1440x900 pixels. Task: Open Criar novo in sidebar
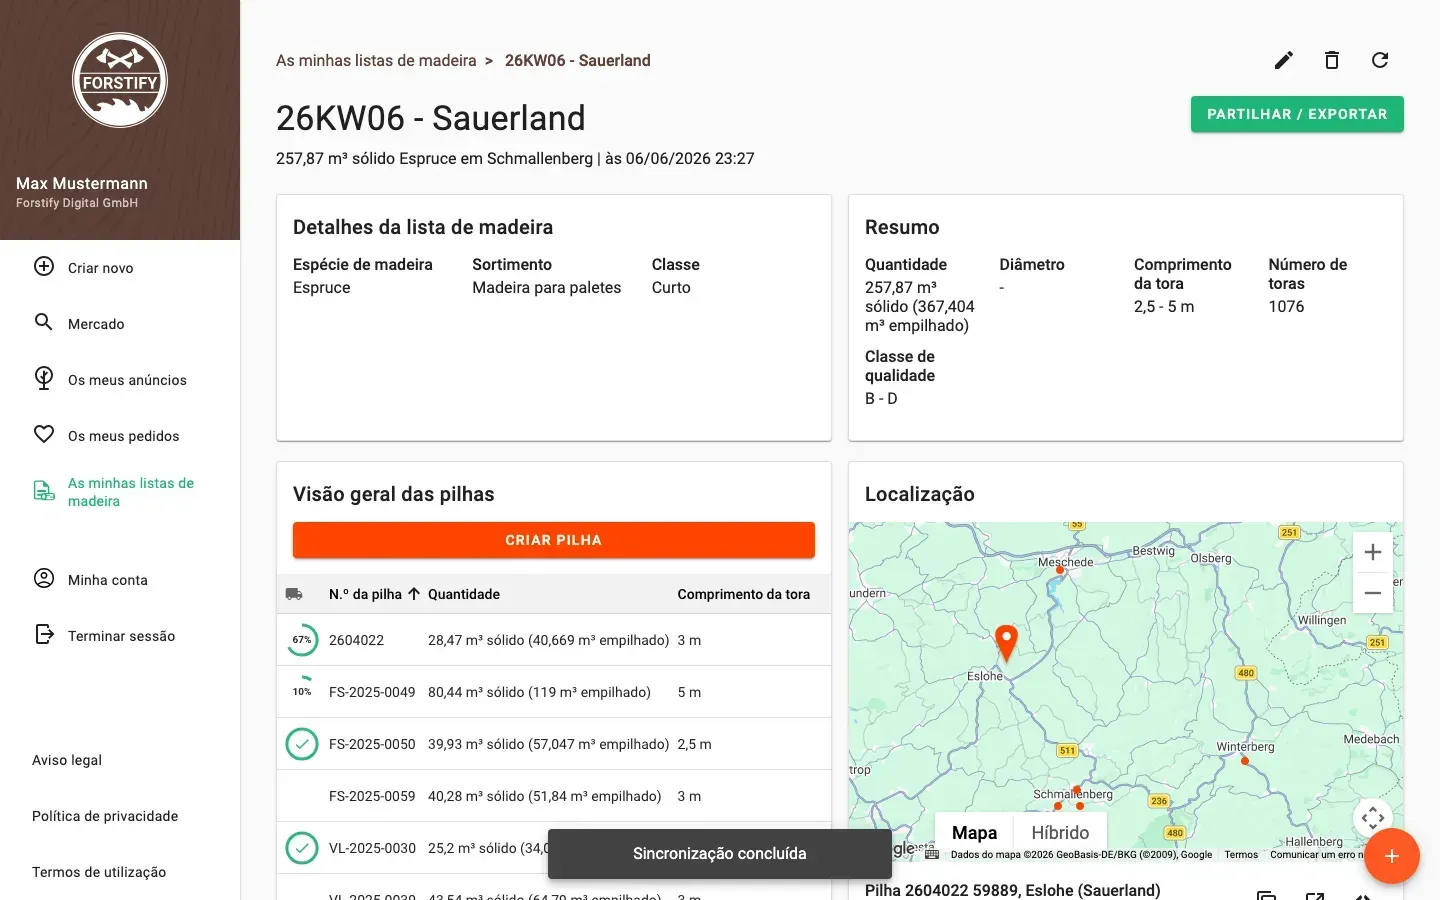coord(120,268)
